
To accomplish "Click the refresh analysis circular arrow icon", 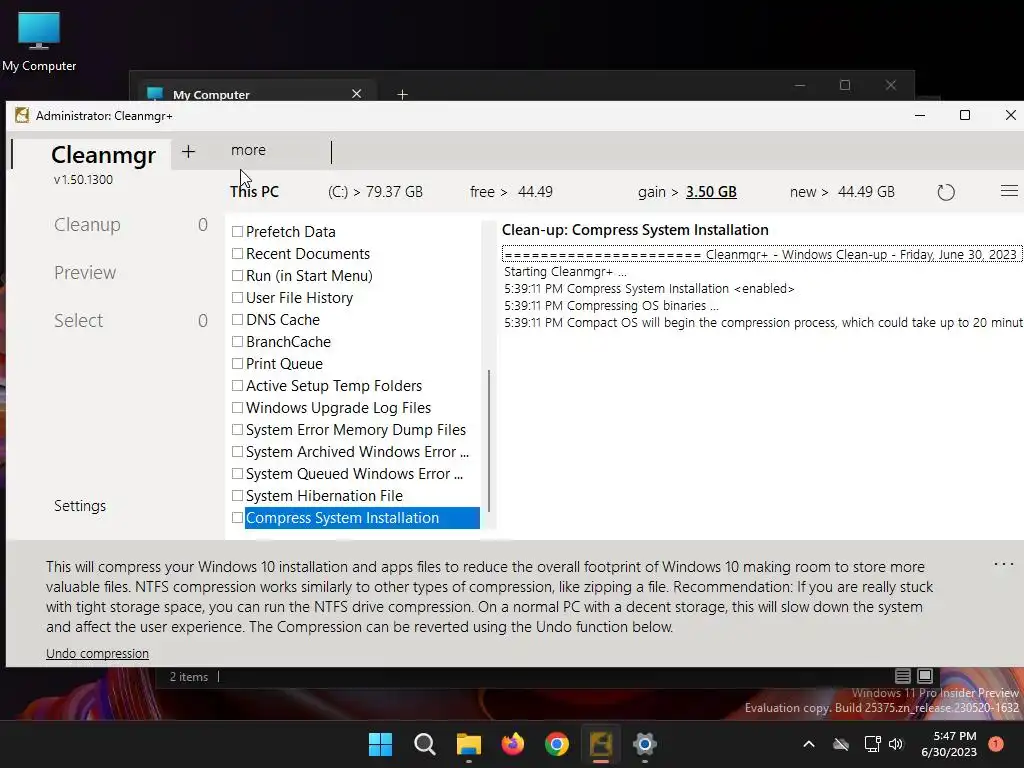I will pyautogui.click(x=946, y=192).
